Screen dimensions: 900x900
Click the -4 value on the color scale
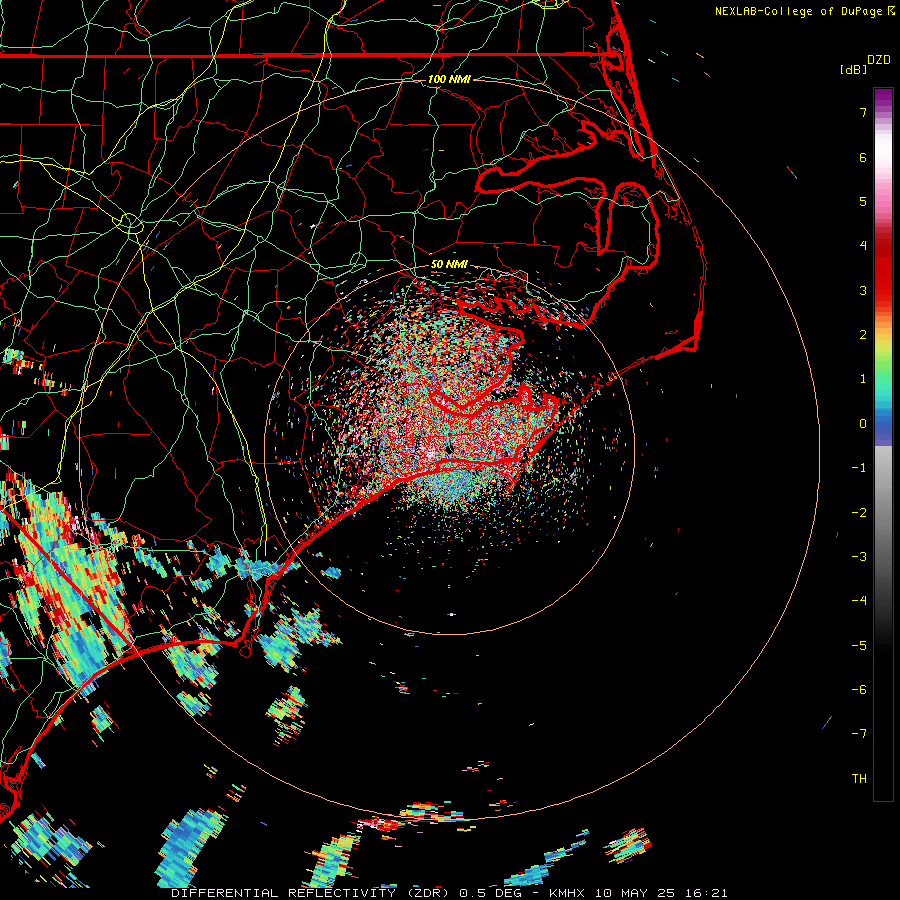click(x=859, y=601)
